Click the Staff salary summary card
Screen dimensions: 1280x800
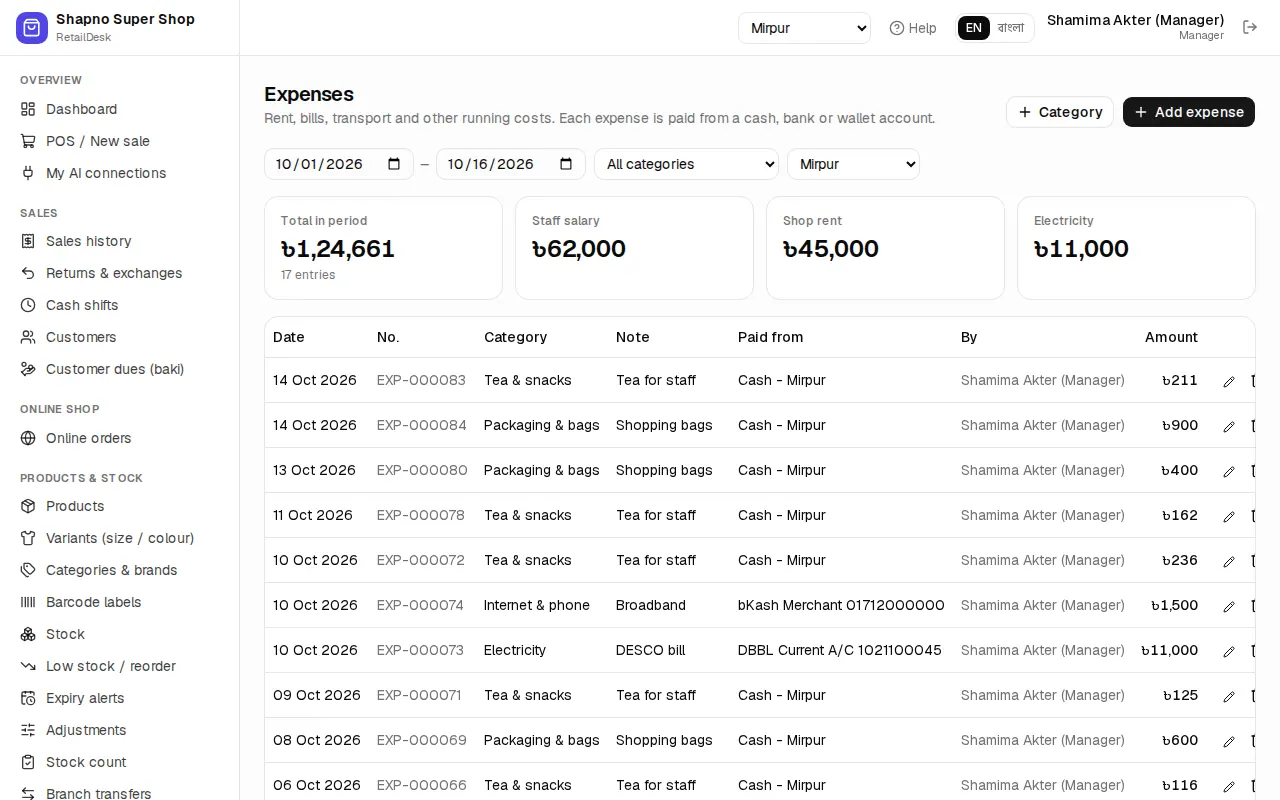[x=634, y=248]
